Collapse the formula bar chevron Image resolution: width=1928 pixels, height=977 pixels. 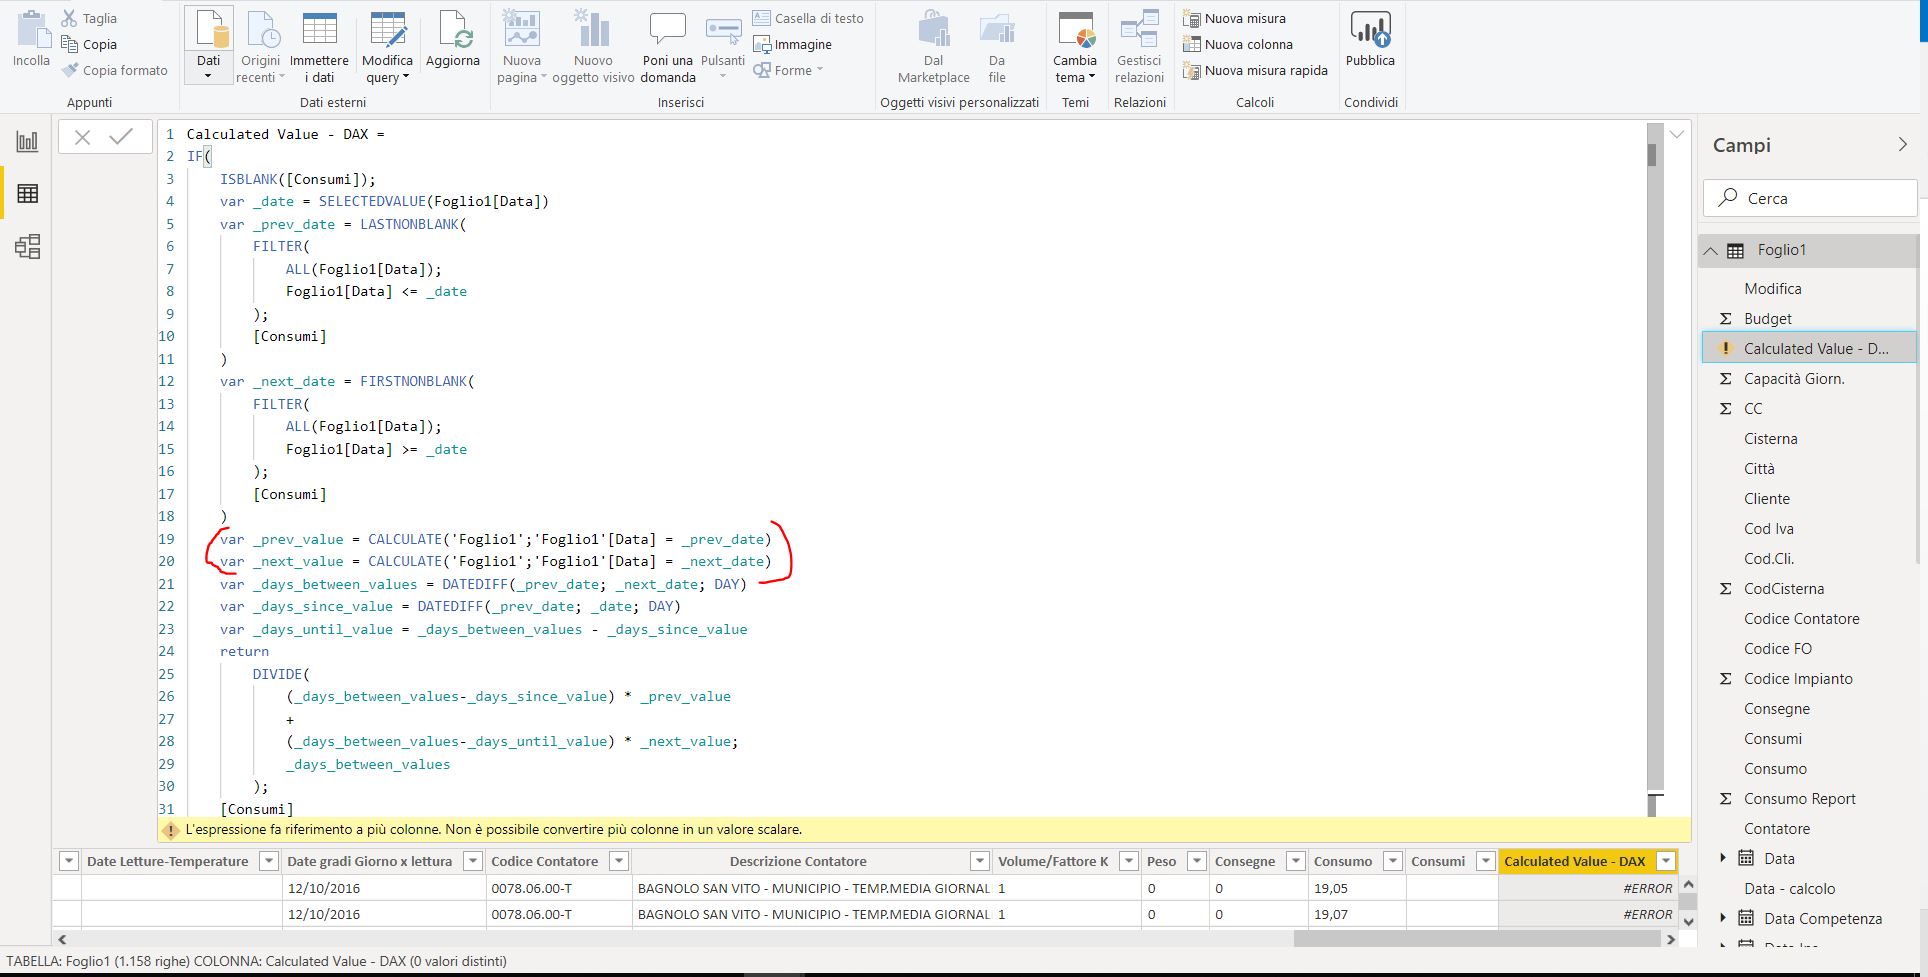[1677, 134]
